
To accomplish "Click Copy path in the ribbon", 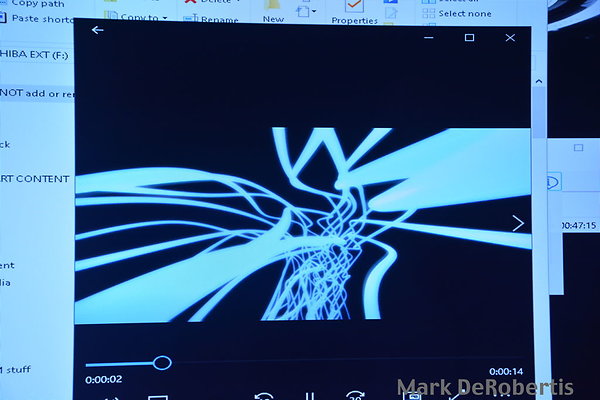I will [38, 4].
